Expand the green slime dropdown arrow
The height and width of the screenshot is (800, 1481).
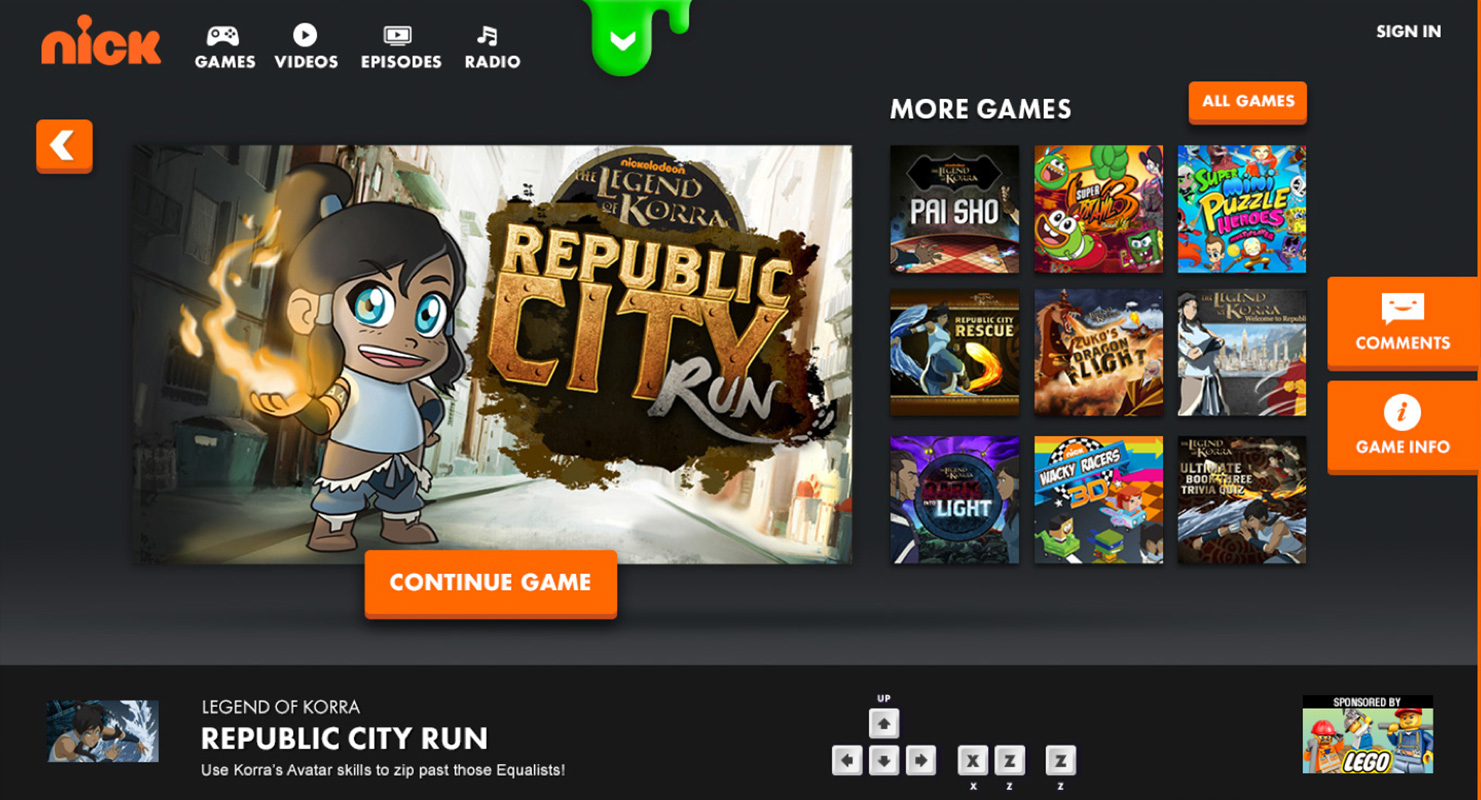622,42
